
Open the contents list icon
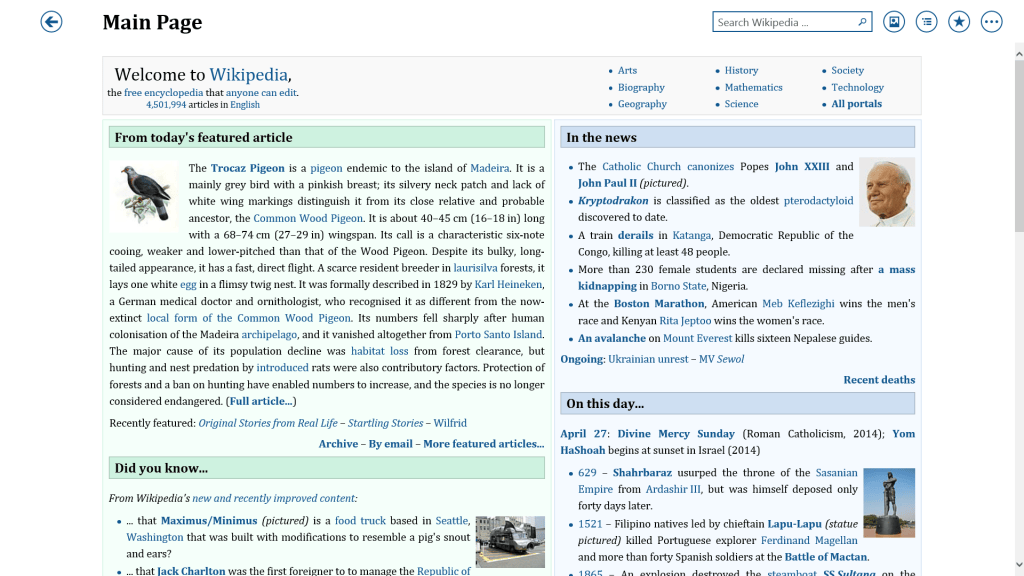point(926,22)
